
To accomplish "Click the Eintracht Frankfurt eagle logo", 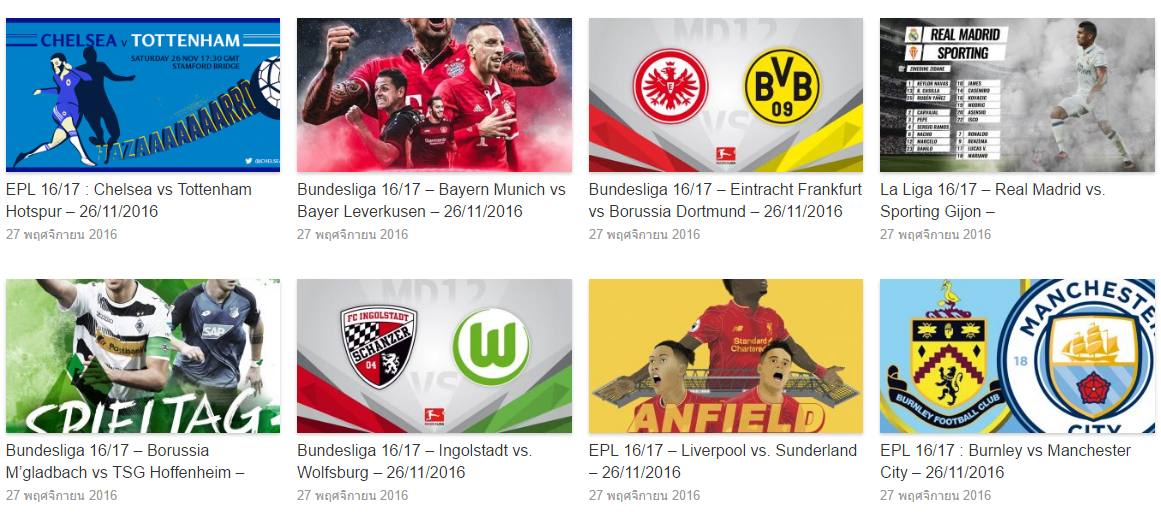I will (x=671, y=87).
